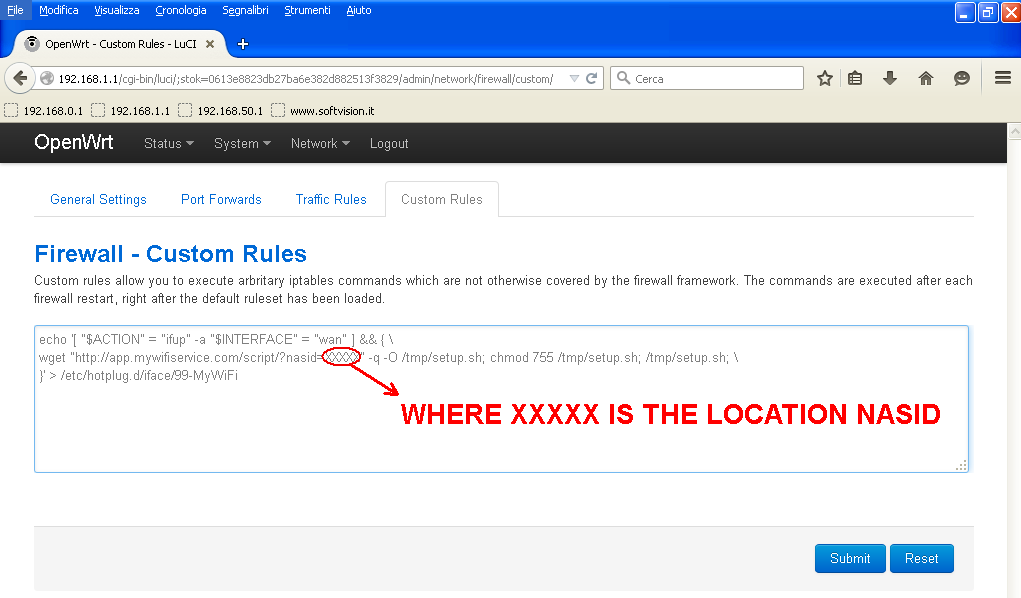Restore down the browser window

tap(988, 12)
